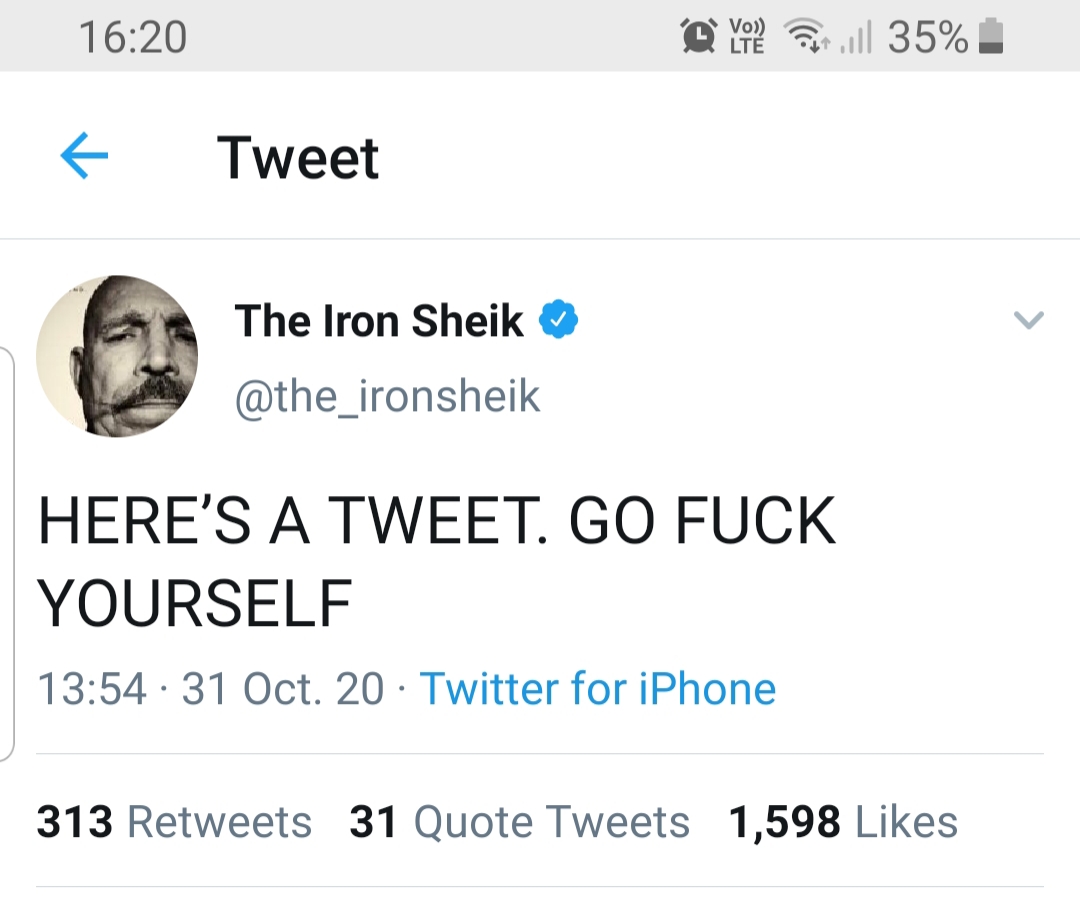Tap the 16:20 status bar clock
Screen dimensions: 1080x901
[132, 37]
